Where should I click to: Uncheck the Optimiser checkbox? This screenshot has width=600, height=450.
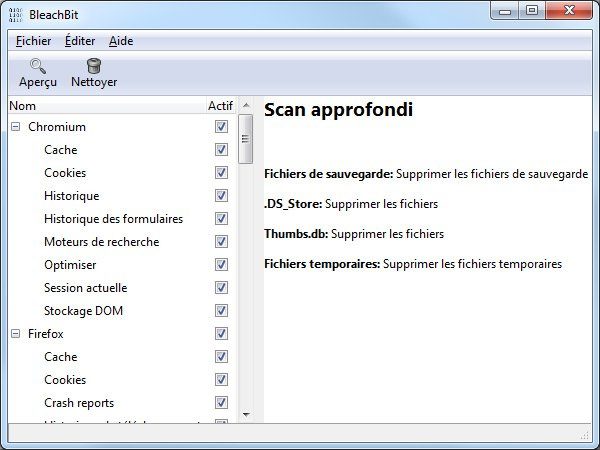pyautogui.click(x=221, y=264)
